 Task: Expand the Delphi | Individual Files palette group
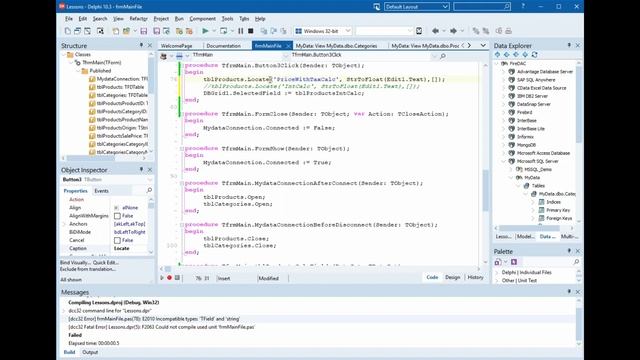(497, 272)
